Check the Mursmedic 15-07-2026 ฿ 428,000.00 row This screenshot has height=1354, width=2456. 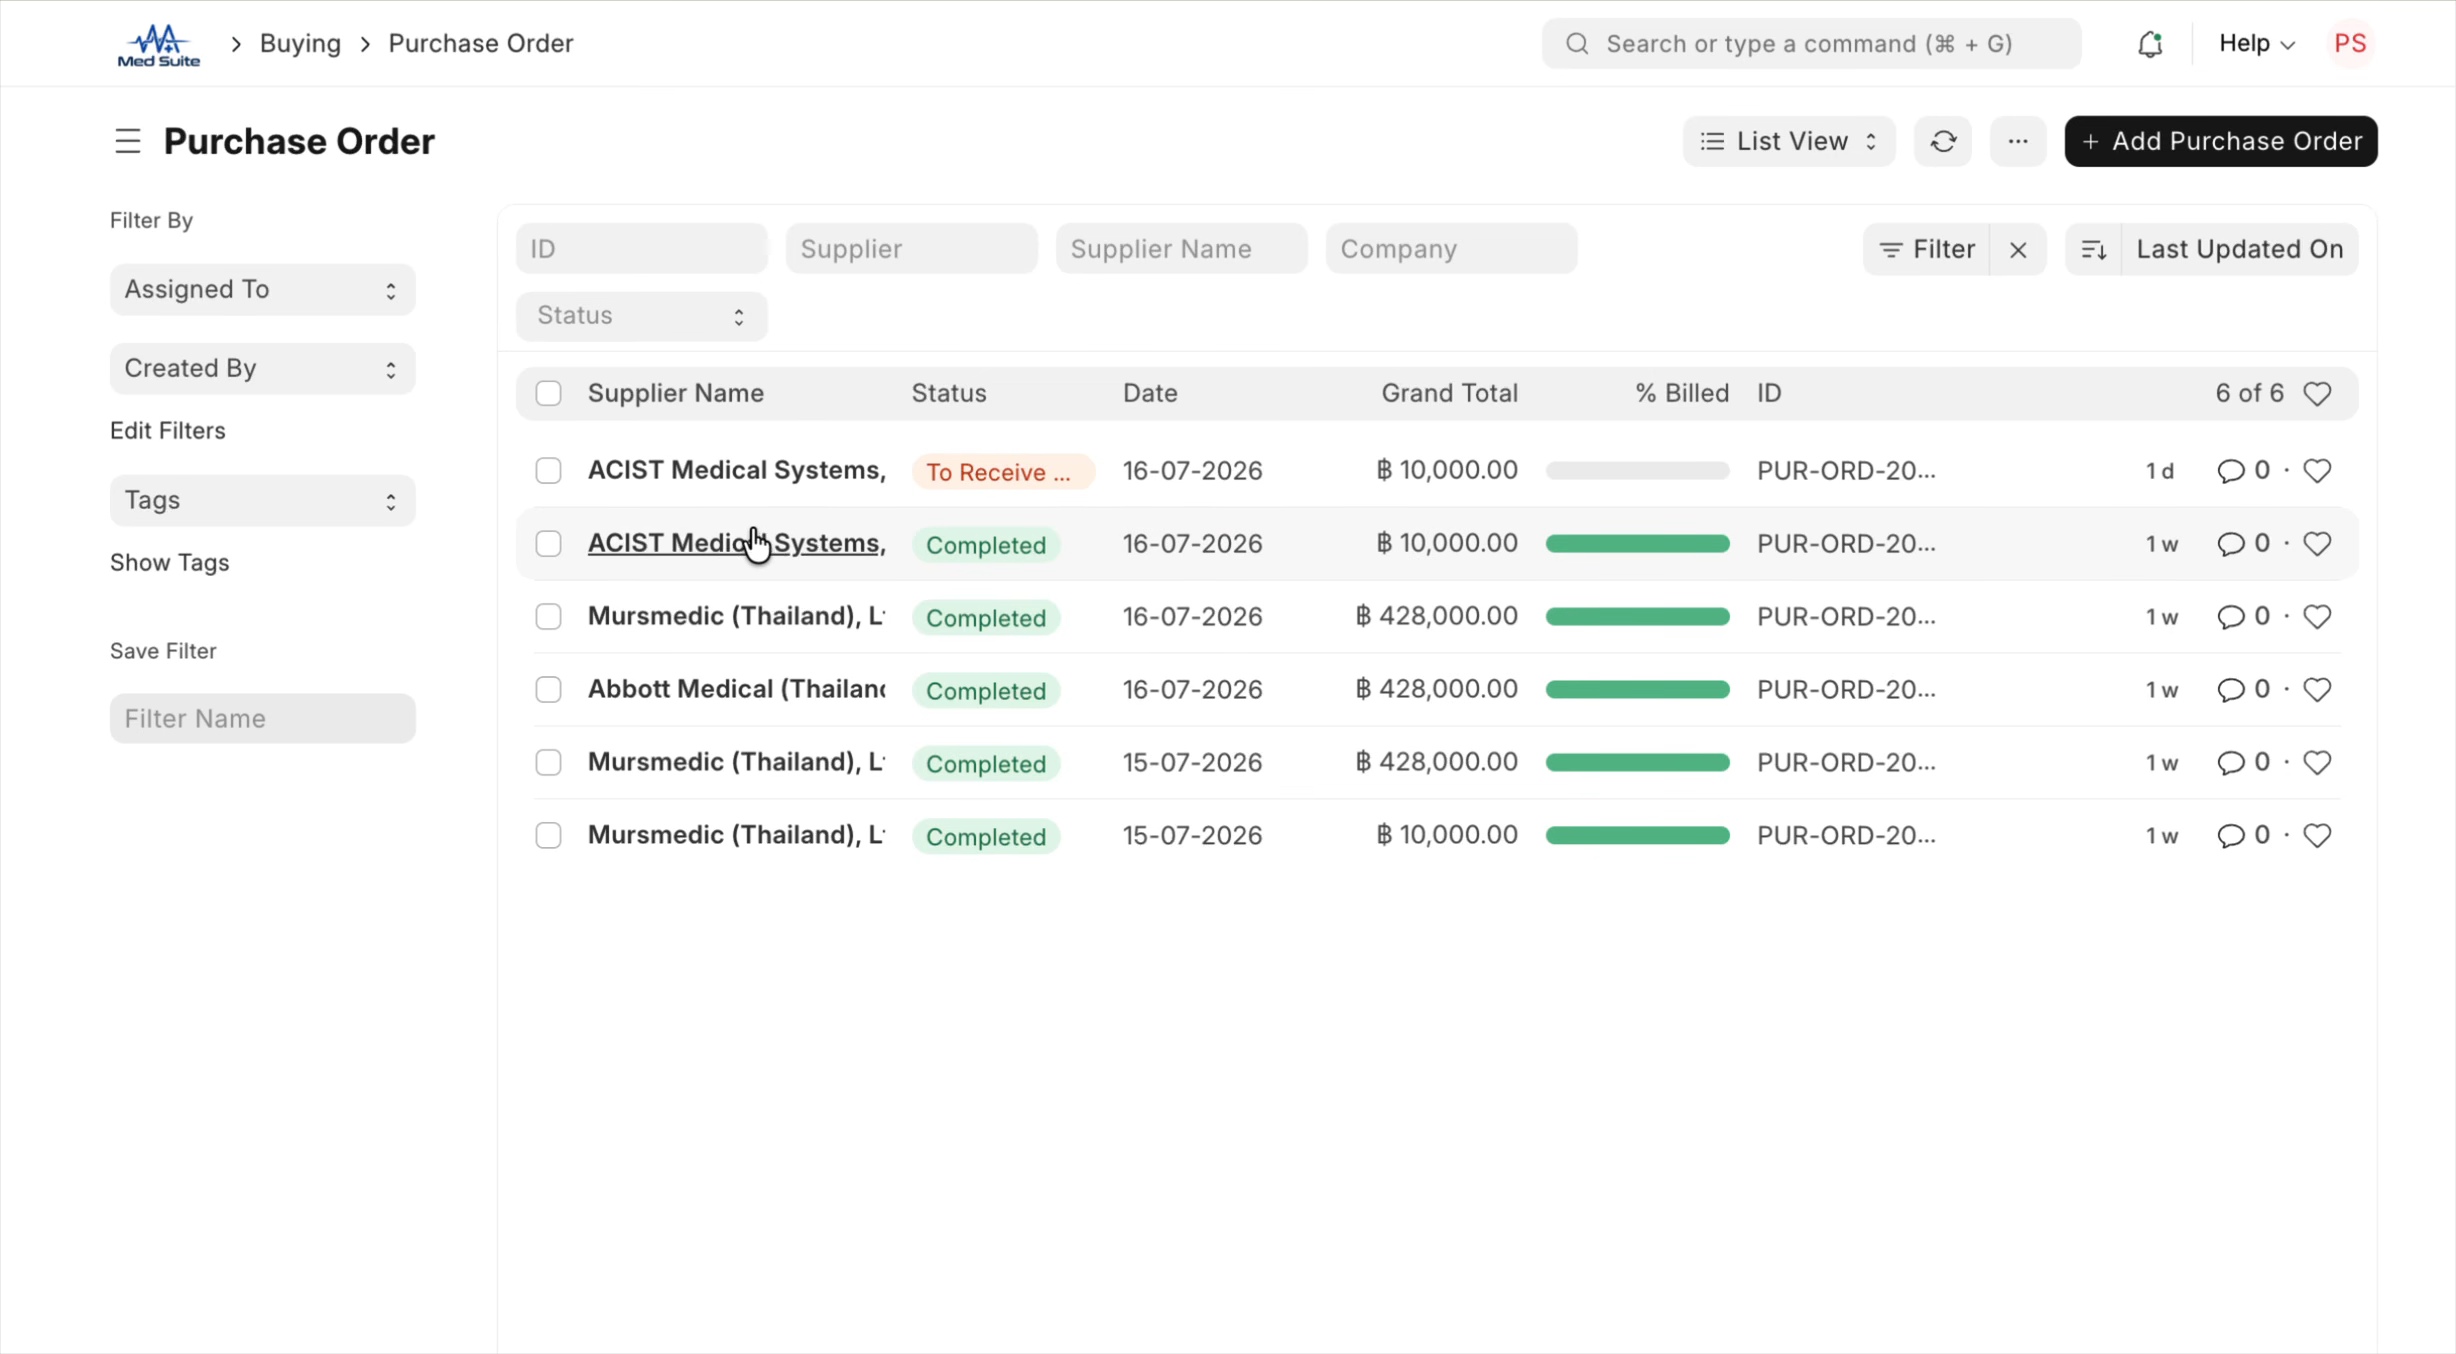click(x=548, y=763)
